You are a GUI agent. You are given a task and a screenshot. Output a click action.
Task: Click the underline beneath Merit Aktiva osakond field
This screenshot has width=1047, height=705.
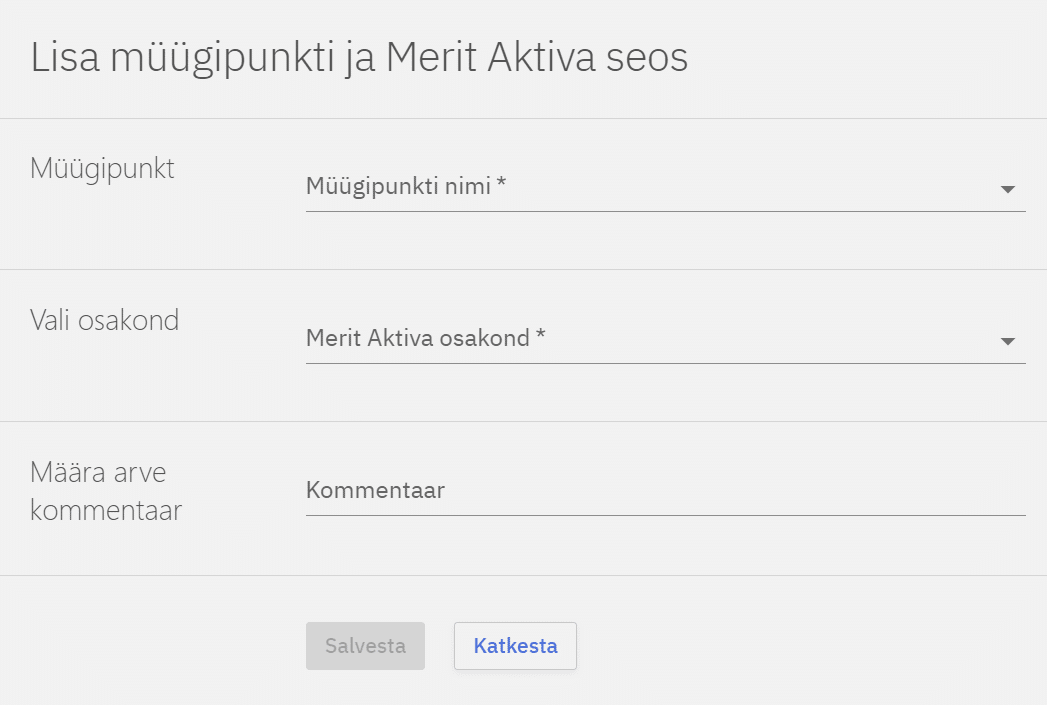pos(665,363)
